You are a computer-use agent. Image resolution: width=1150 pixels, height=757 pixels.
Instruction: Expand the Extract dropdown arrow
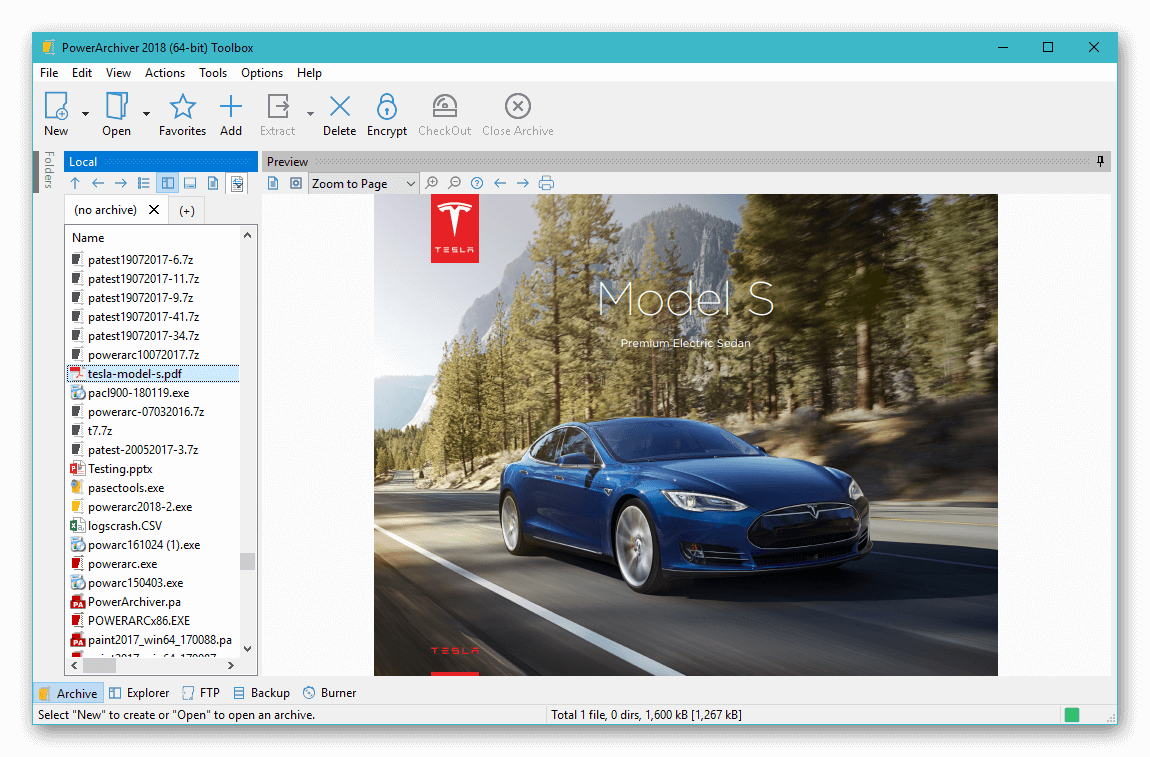[x=310, y=114]
